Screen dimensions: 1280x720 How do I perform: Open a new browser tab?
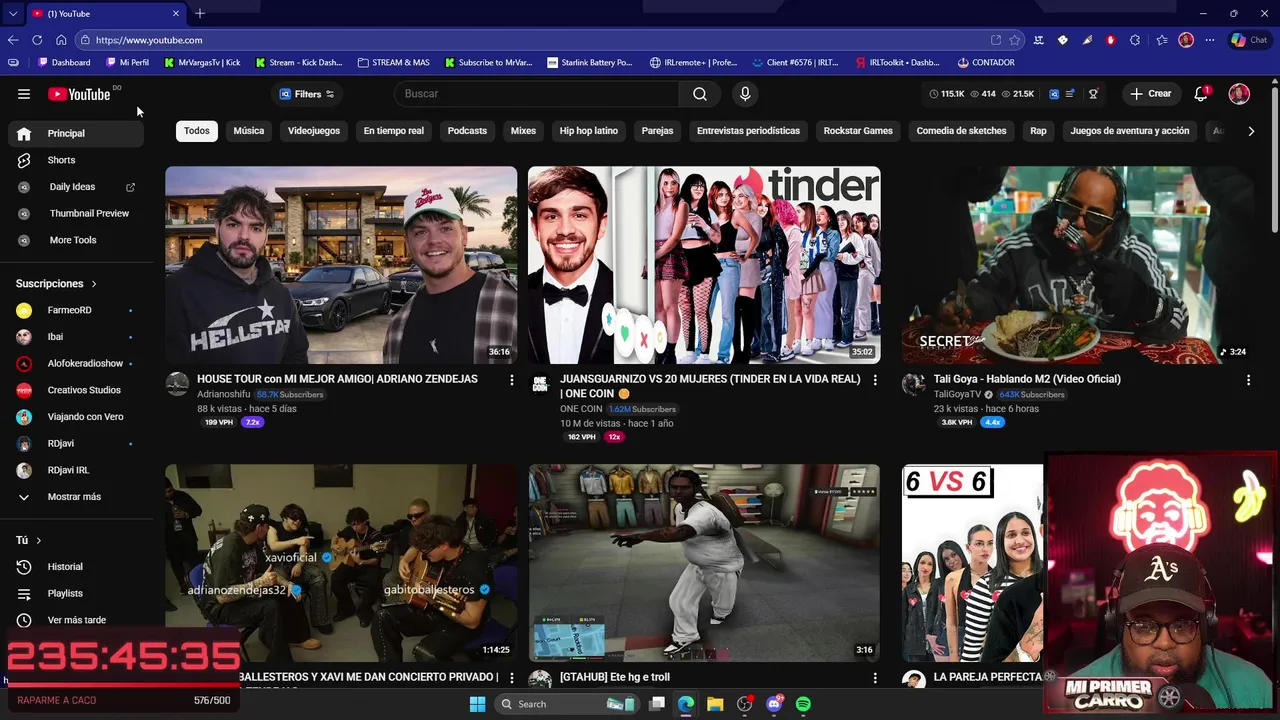click(x=200, y=13)
